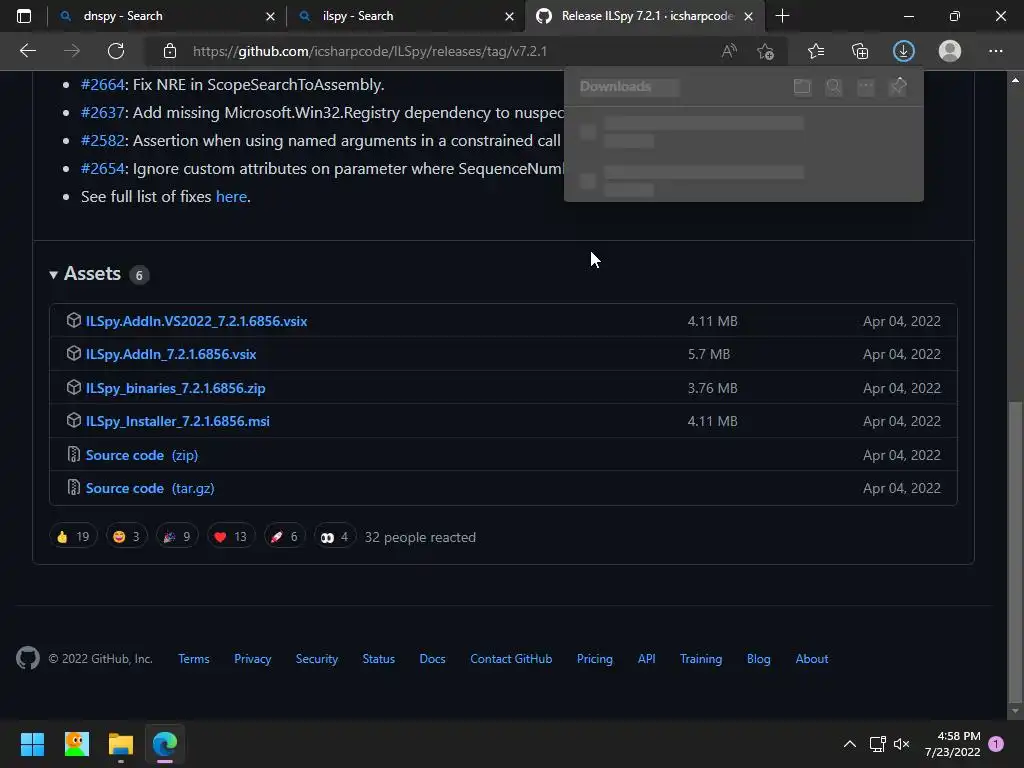This screenshot has height=768, width=1024.
Task: Search downloads using the magnifier icon
Action: coord(834,86)
